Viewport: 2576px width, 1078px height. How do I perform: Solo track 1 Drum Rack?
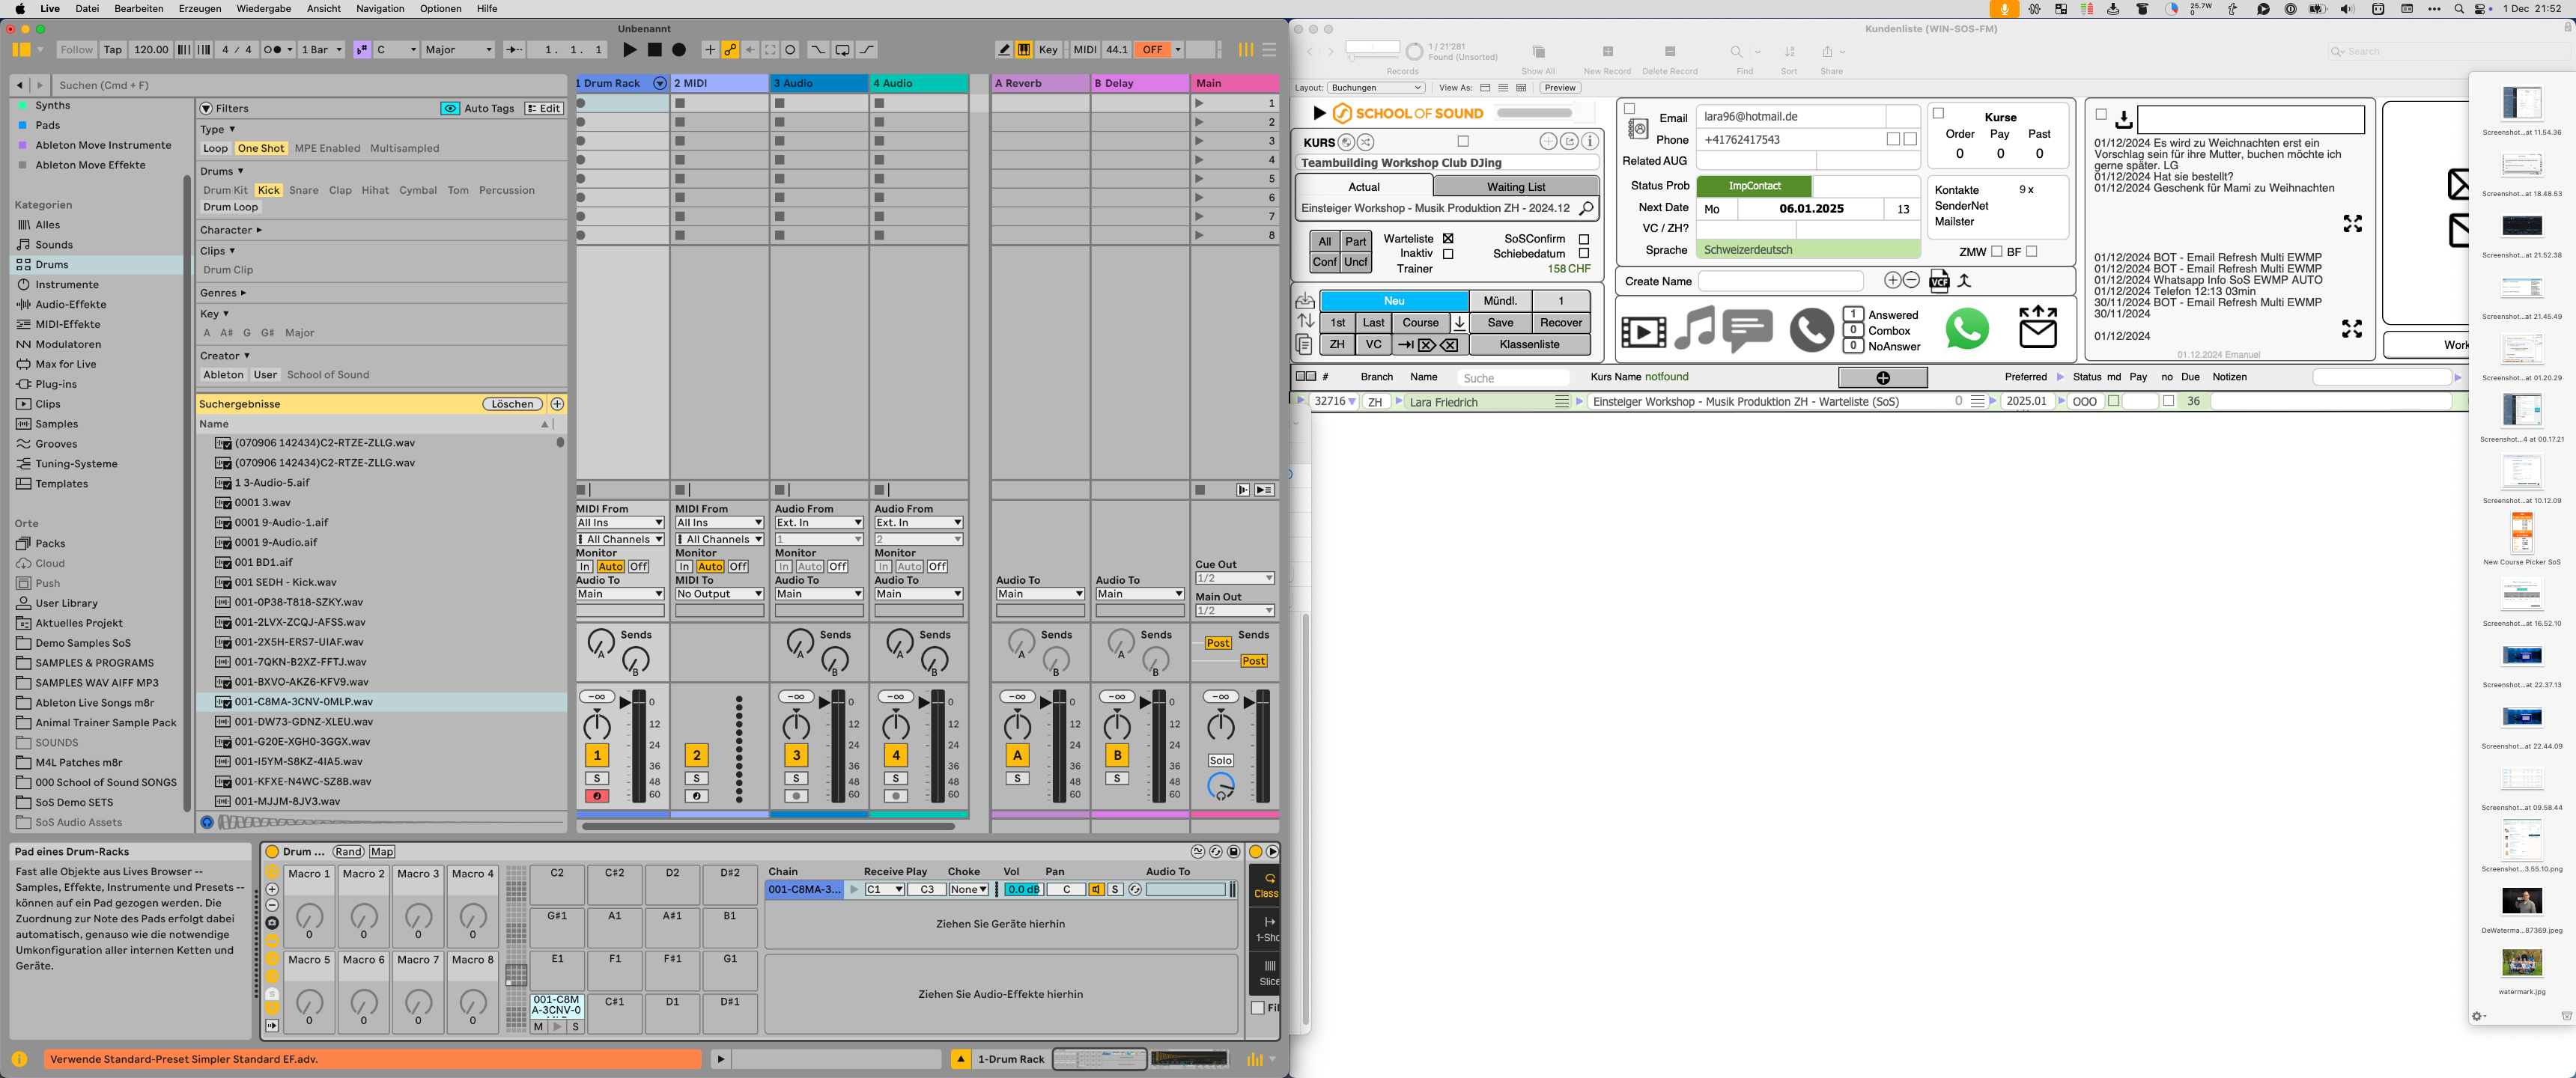tap(597, 778)
